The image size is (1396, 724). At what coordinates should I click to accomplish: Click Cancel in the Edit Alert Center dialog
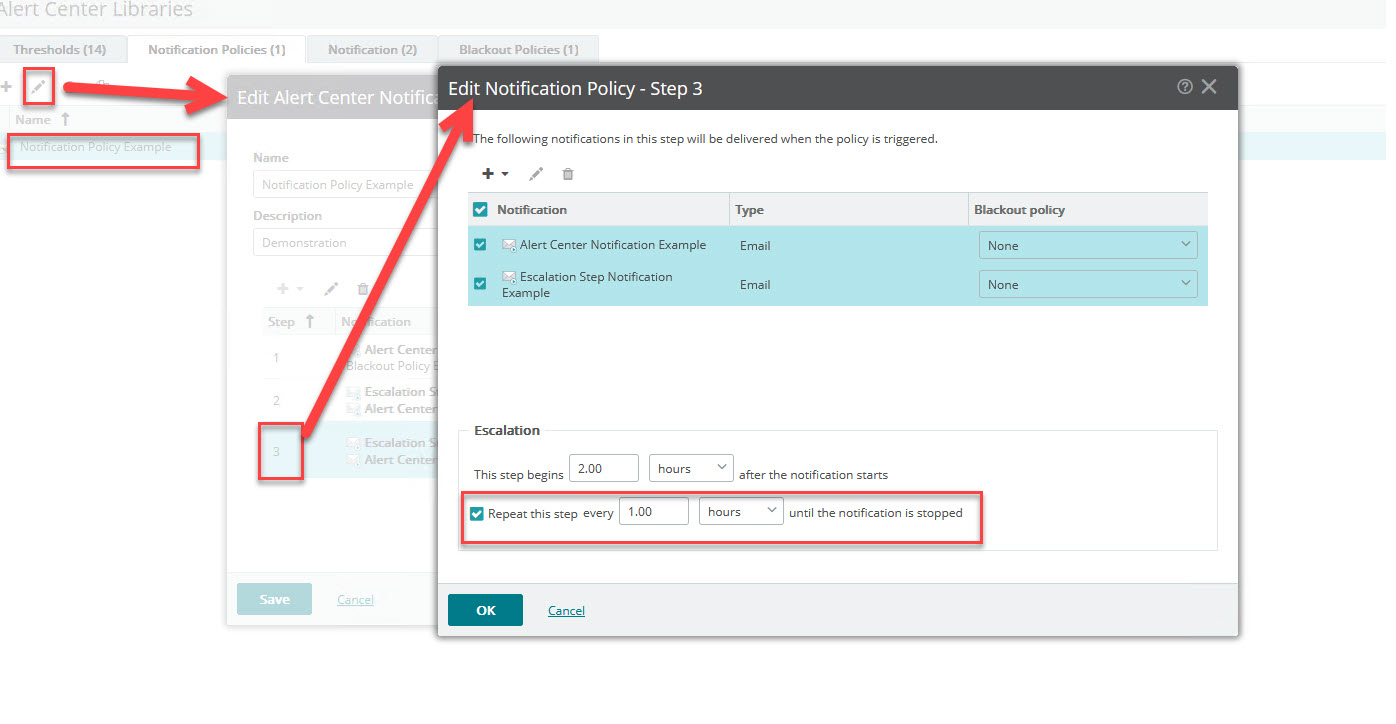point(355,599)
